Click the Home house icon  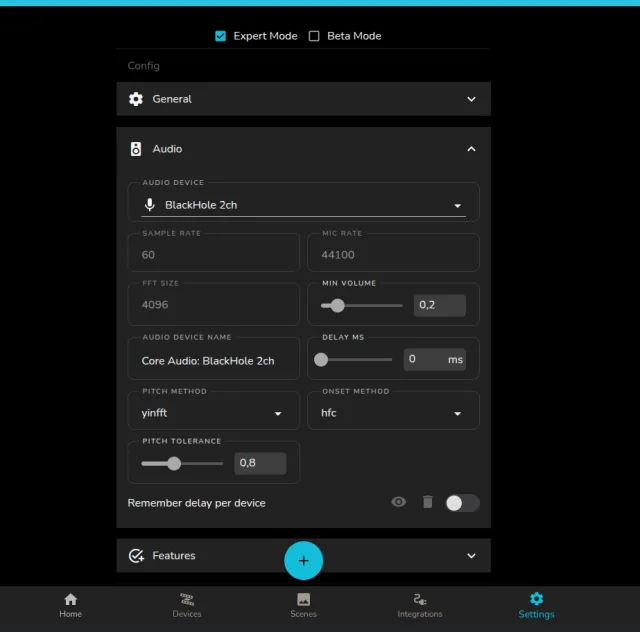click(71, 599)
